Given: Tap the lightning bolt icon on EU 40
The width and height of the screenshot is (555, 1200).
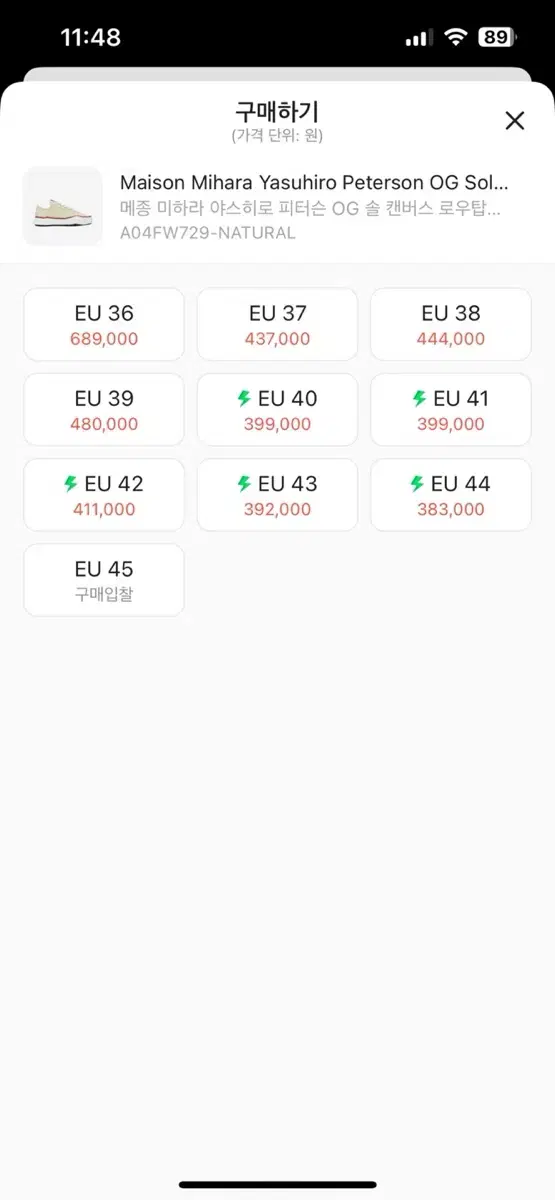Looking at the screenshot, I should (x=243, y=399).
